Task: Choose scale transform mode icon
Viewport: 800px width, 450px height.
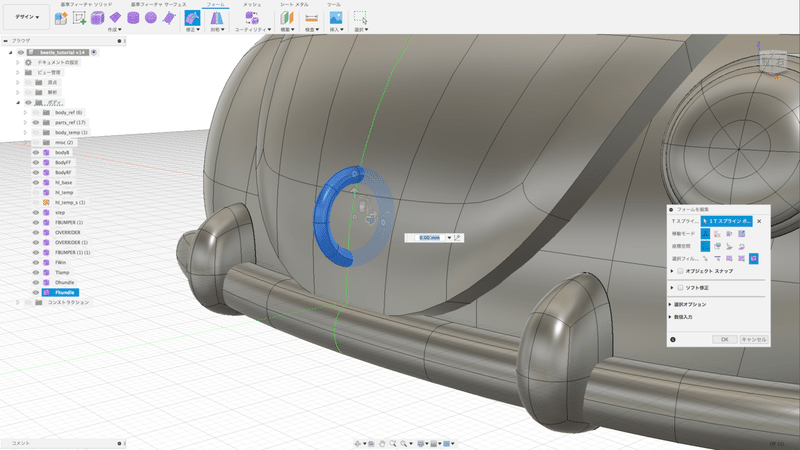Action: click(x=741, y=234)
